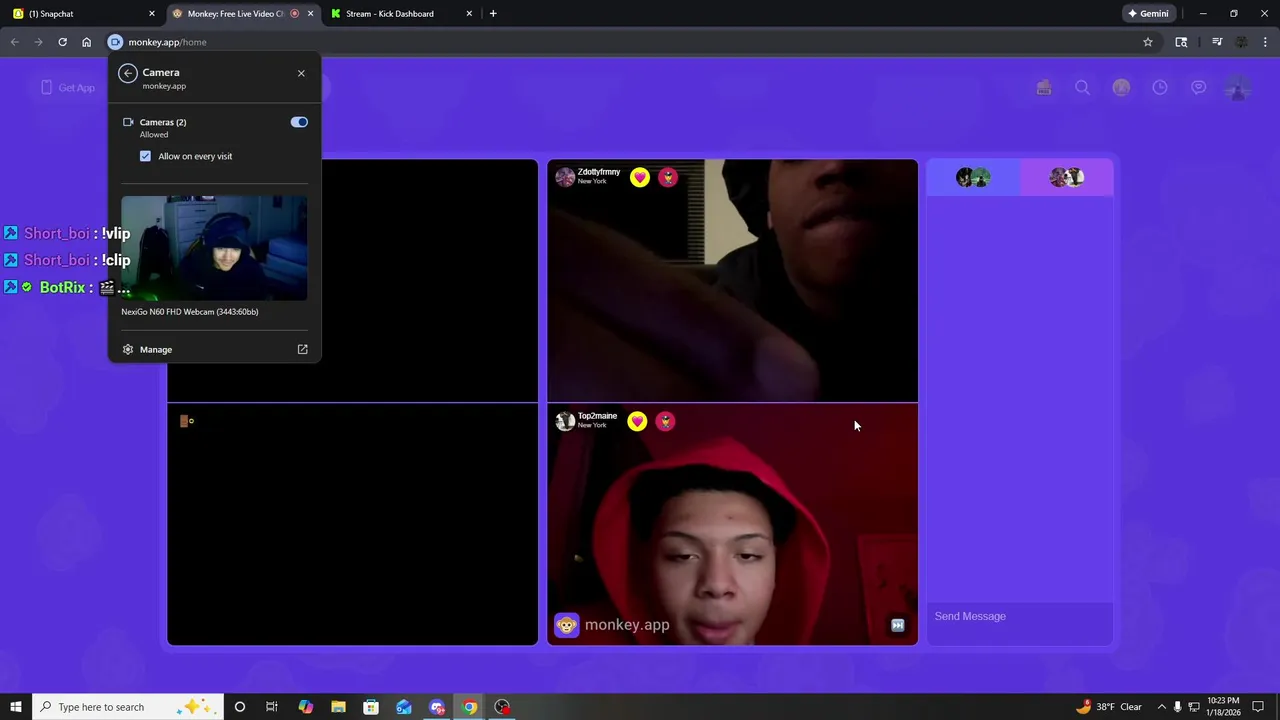Open the Chrome three-dot menu
1280x720 pixels.
tap(1266, 42)
